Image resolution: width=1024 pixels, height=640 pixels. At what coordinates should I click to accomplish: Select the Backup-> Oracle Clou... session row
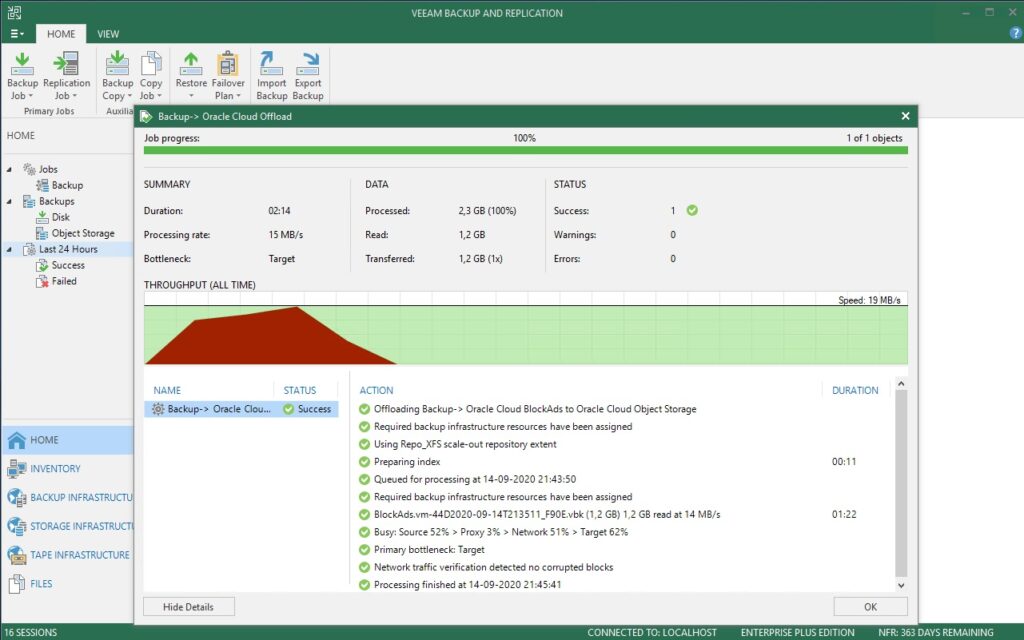click(241, 409)
